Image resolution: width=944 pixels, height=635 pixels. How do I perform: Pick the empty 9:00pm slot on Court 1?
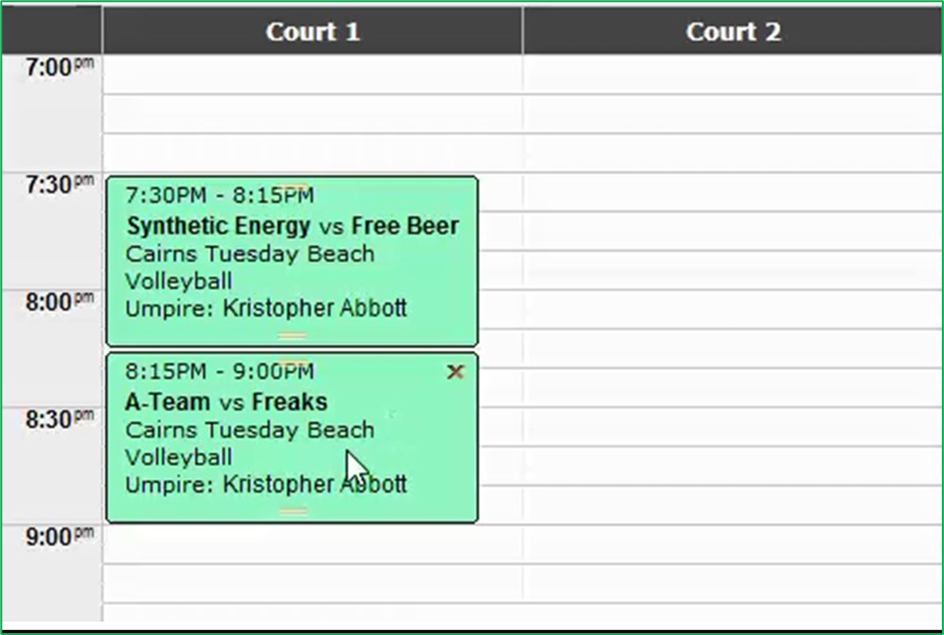click(x=312, y=545)
